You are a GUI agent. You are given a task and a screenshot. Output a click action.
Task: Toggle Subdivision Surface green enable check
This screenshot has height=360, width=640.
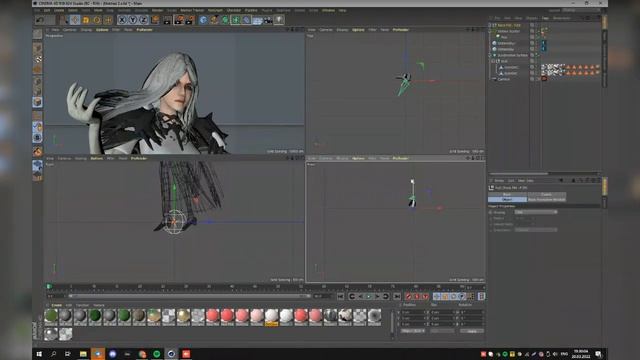(x=538, y=55)
